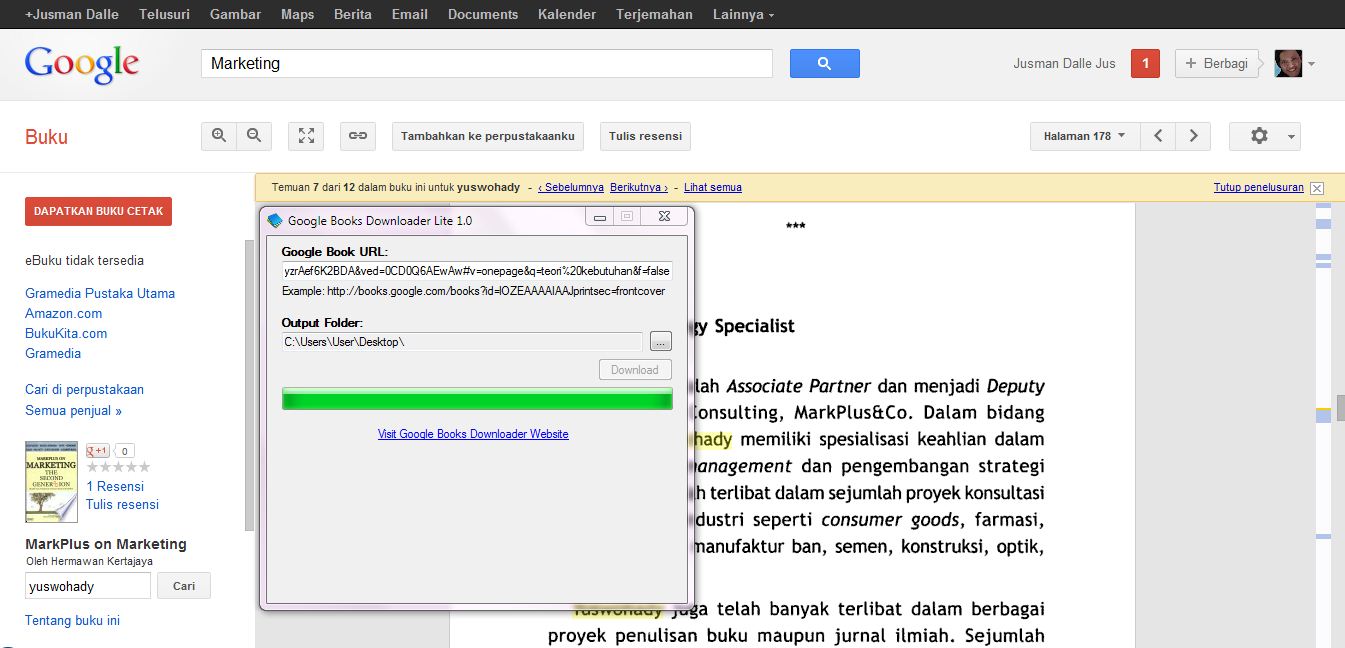Click Tambahkan ke perpustakaanku button
Image resolution: width=1345 pixels, height=648 pixels.
[x=488, y=136]
